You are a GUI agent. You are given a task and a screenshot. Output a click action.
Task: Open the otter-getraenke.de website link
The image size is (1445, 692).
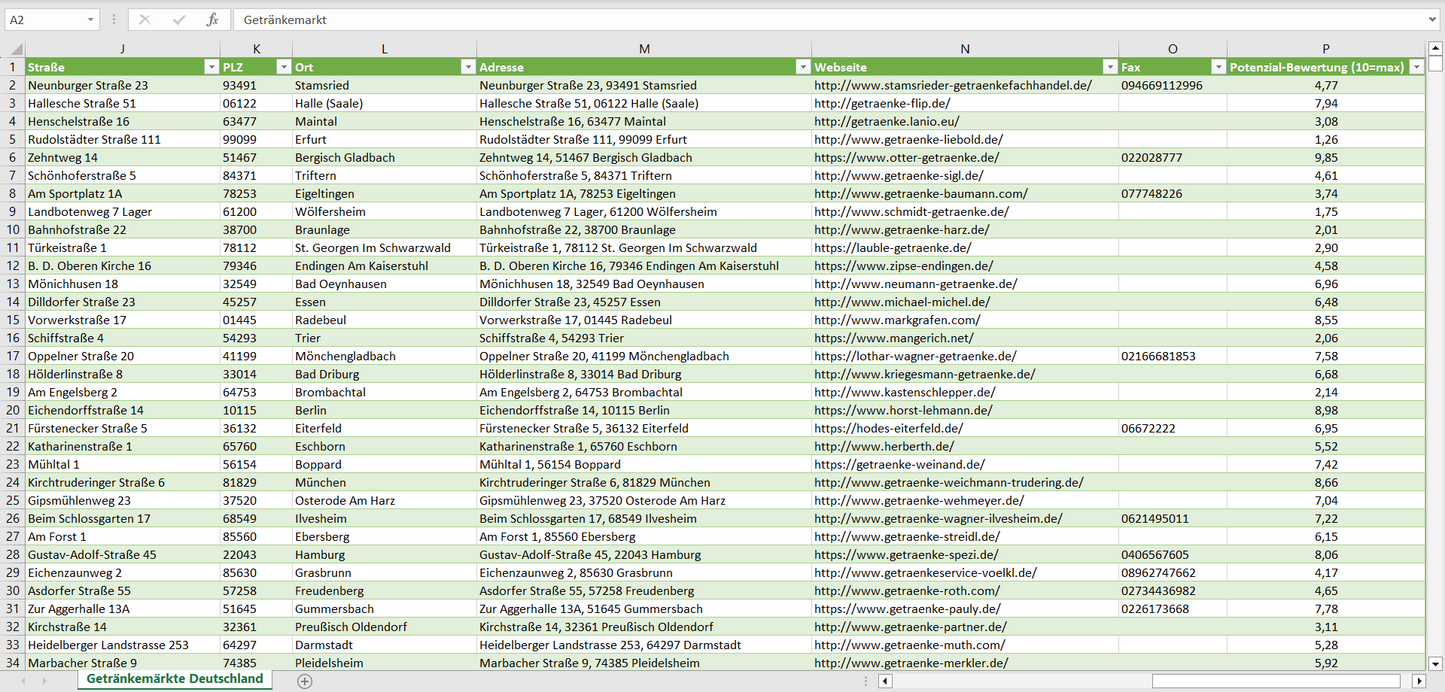pos(906,158)
